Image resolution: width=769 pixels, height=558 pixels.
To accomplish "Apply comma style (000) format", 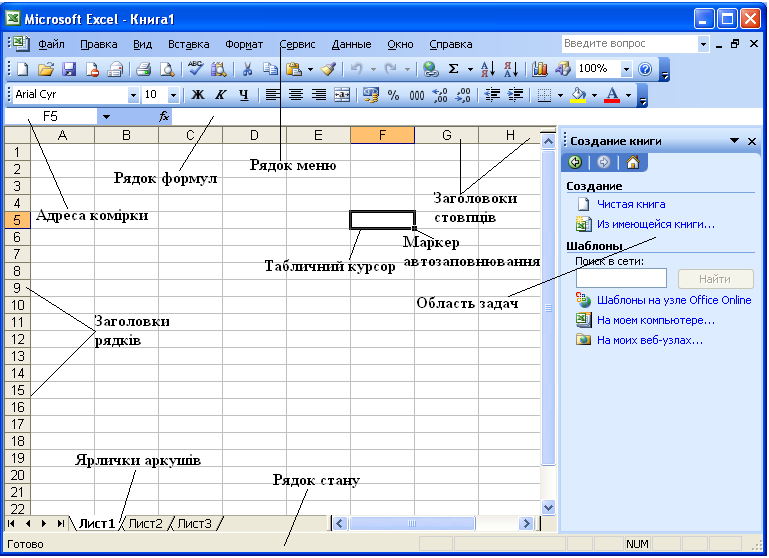I will point(416,95).
